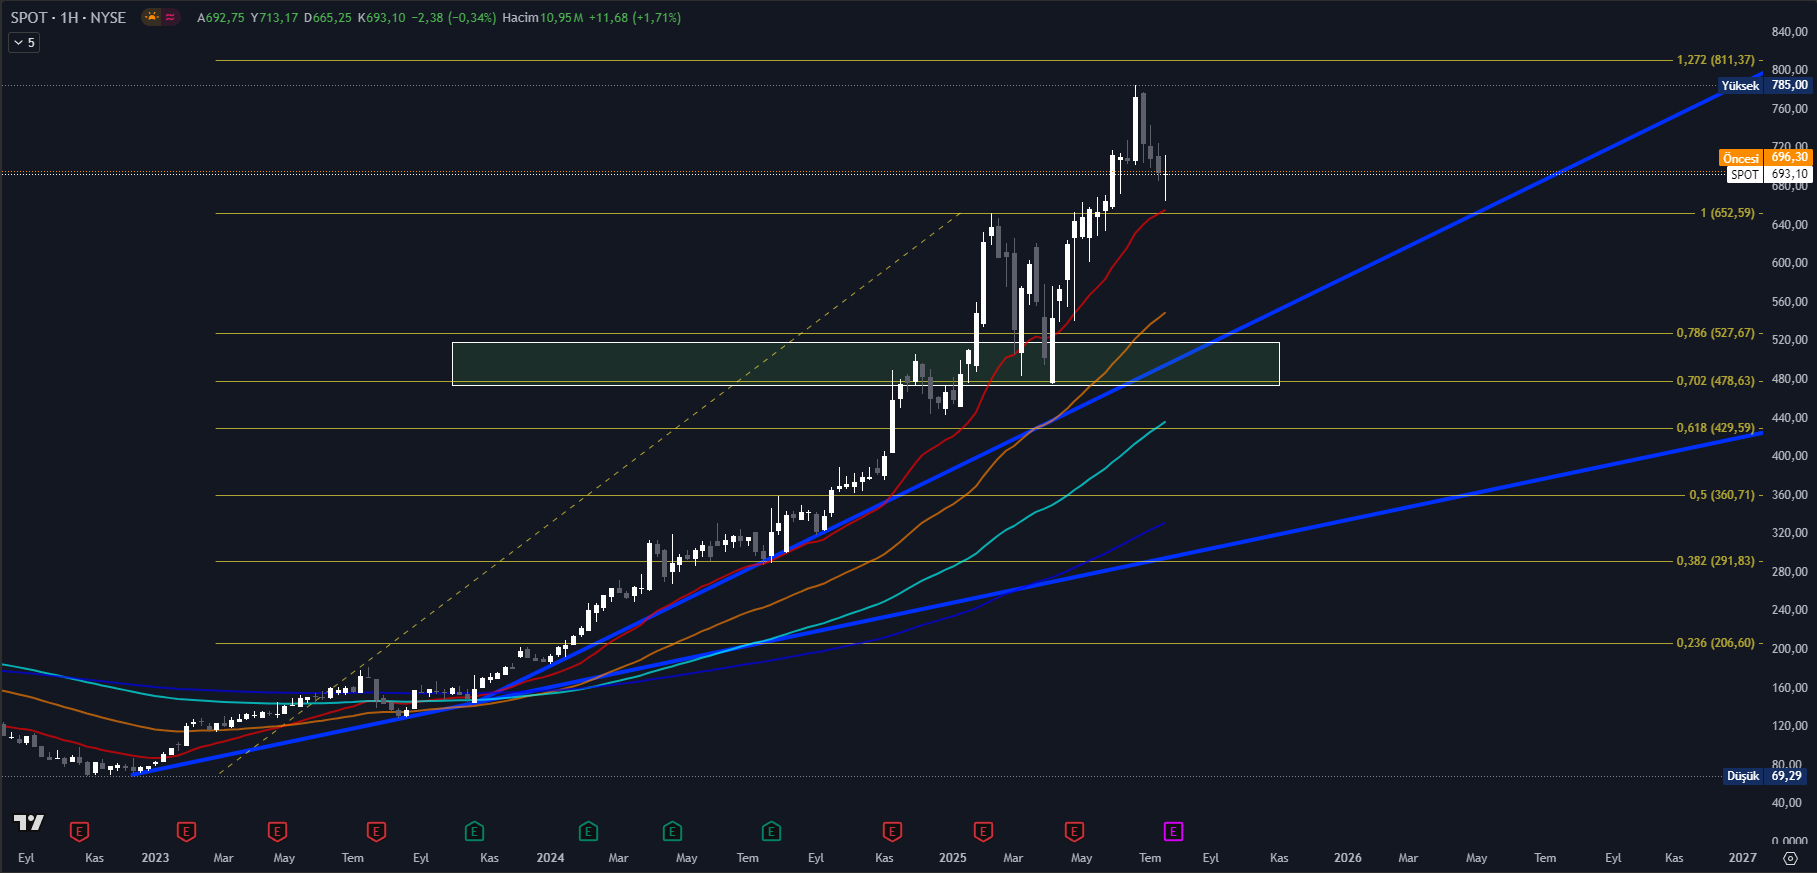Click red earnings marker between 2025 and Mar
The image size is (1817, 873).
click(x=983, y=831)
